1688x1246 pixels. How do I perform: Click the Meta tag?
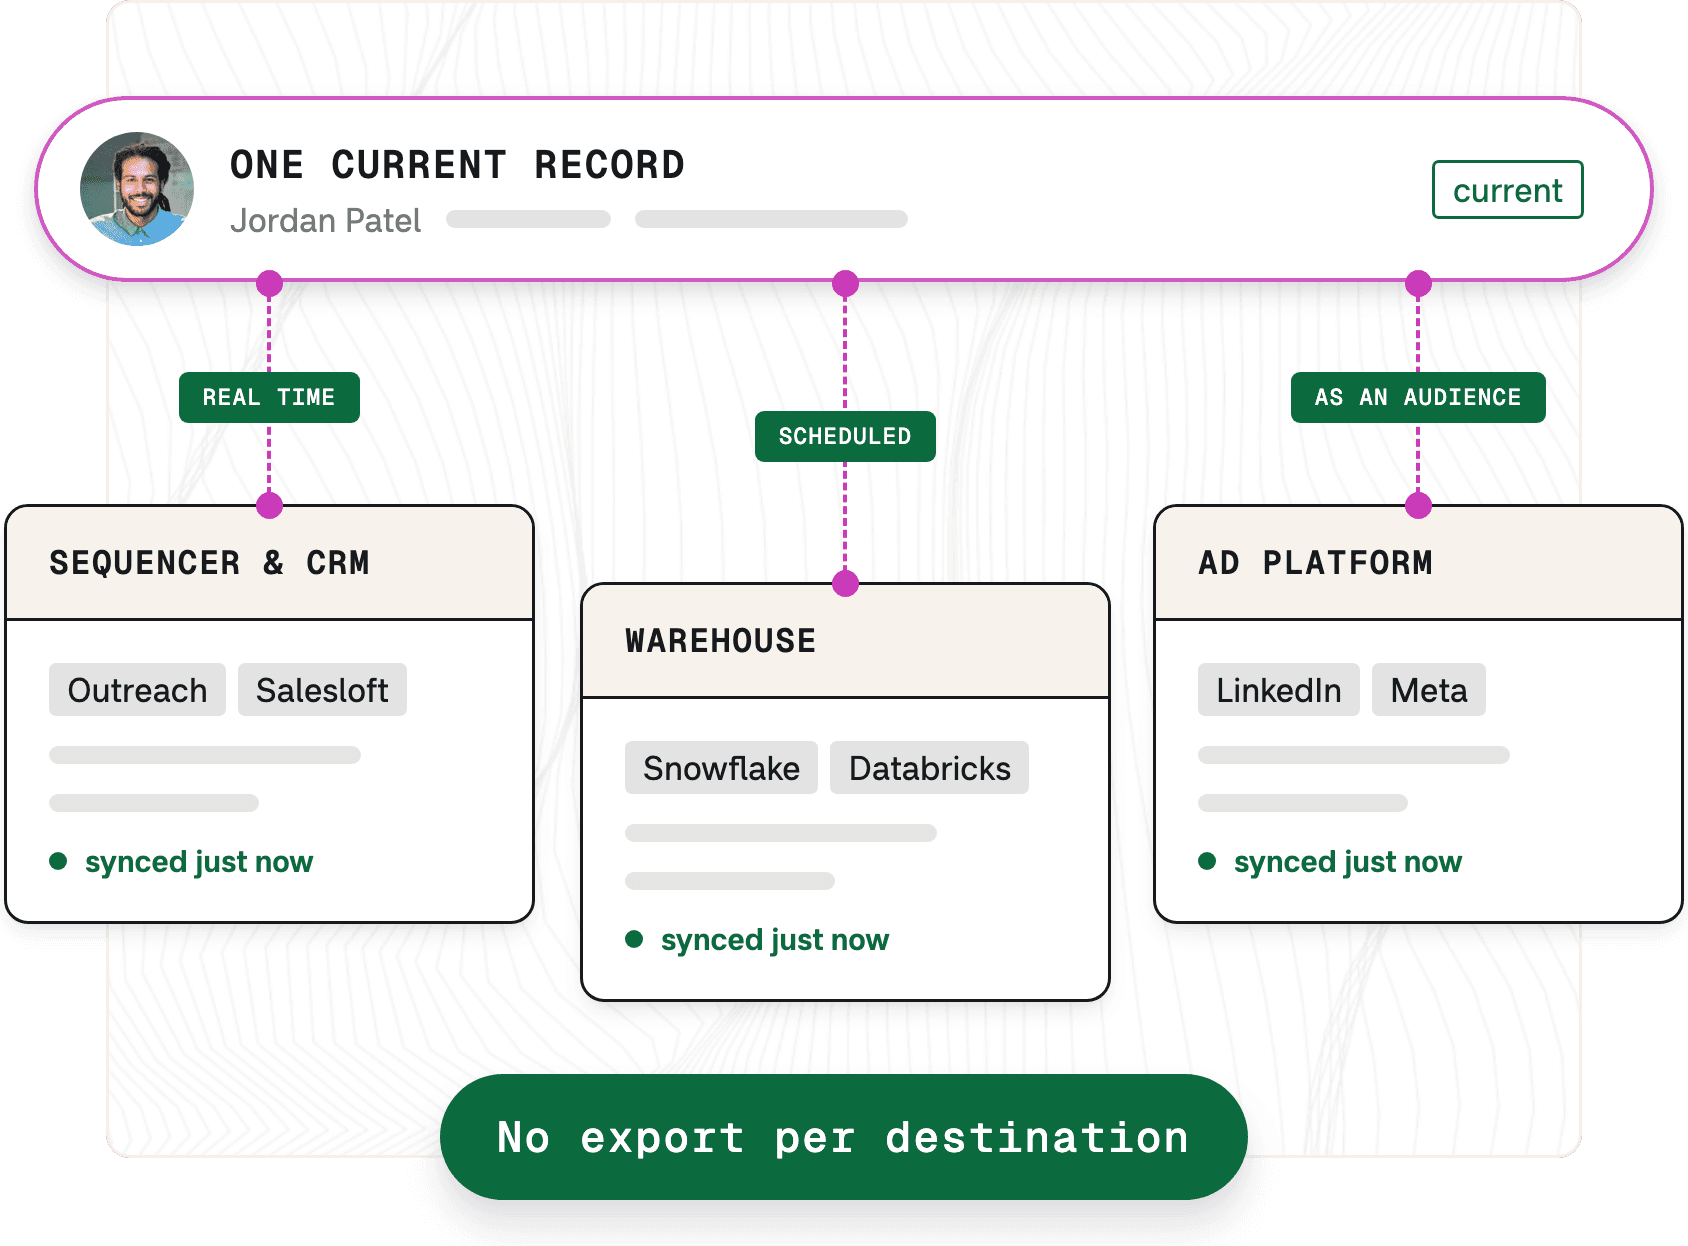click(x=1429, y=690)
